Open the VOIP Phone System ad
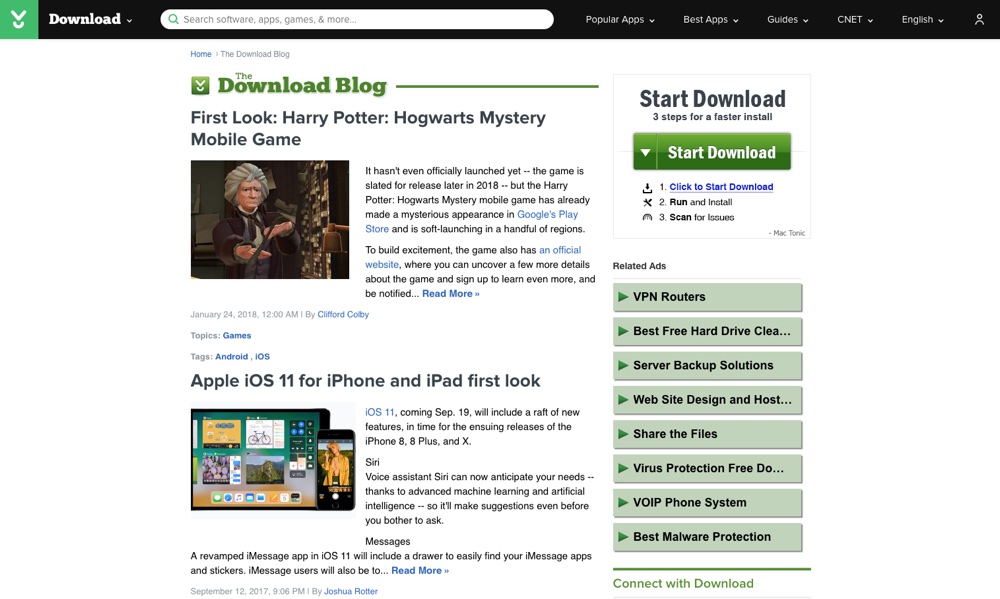Image resolution: width=1000 pixels, height=599 pixels. 707,503
